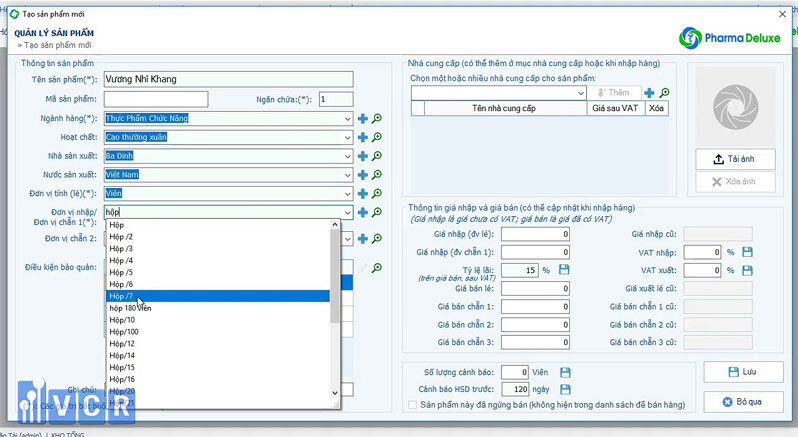Open Nước sản xuất dropdown arrow
Screen dimensions: 798x437
tap(348, 175)
